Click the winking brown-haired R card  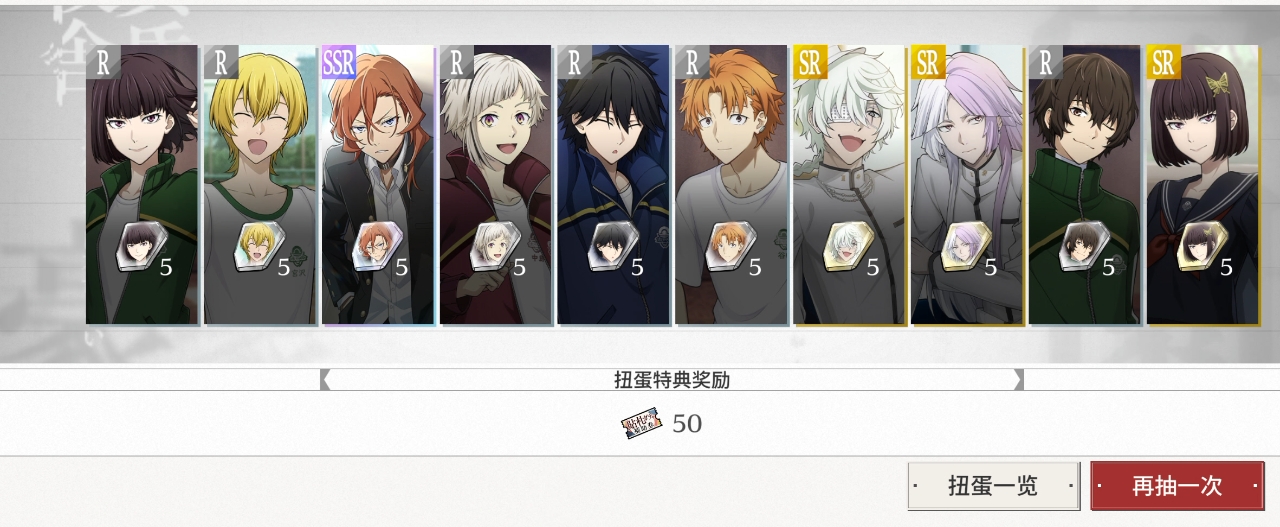[1086, 185]
